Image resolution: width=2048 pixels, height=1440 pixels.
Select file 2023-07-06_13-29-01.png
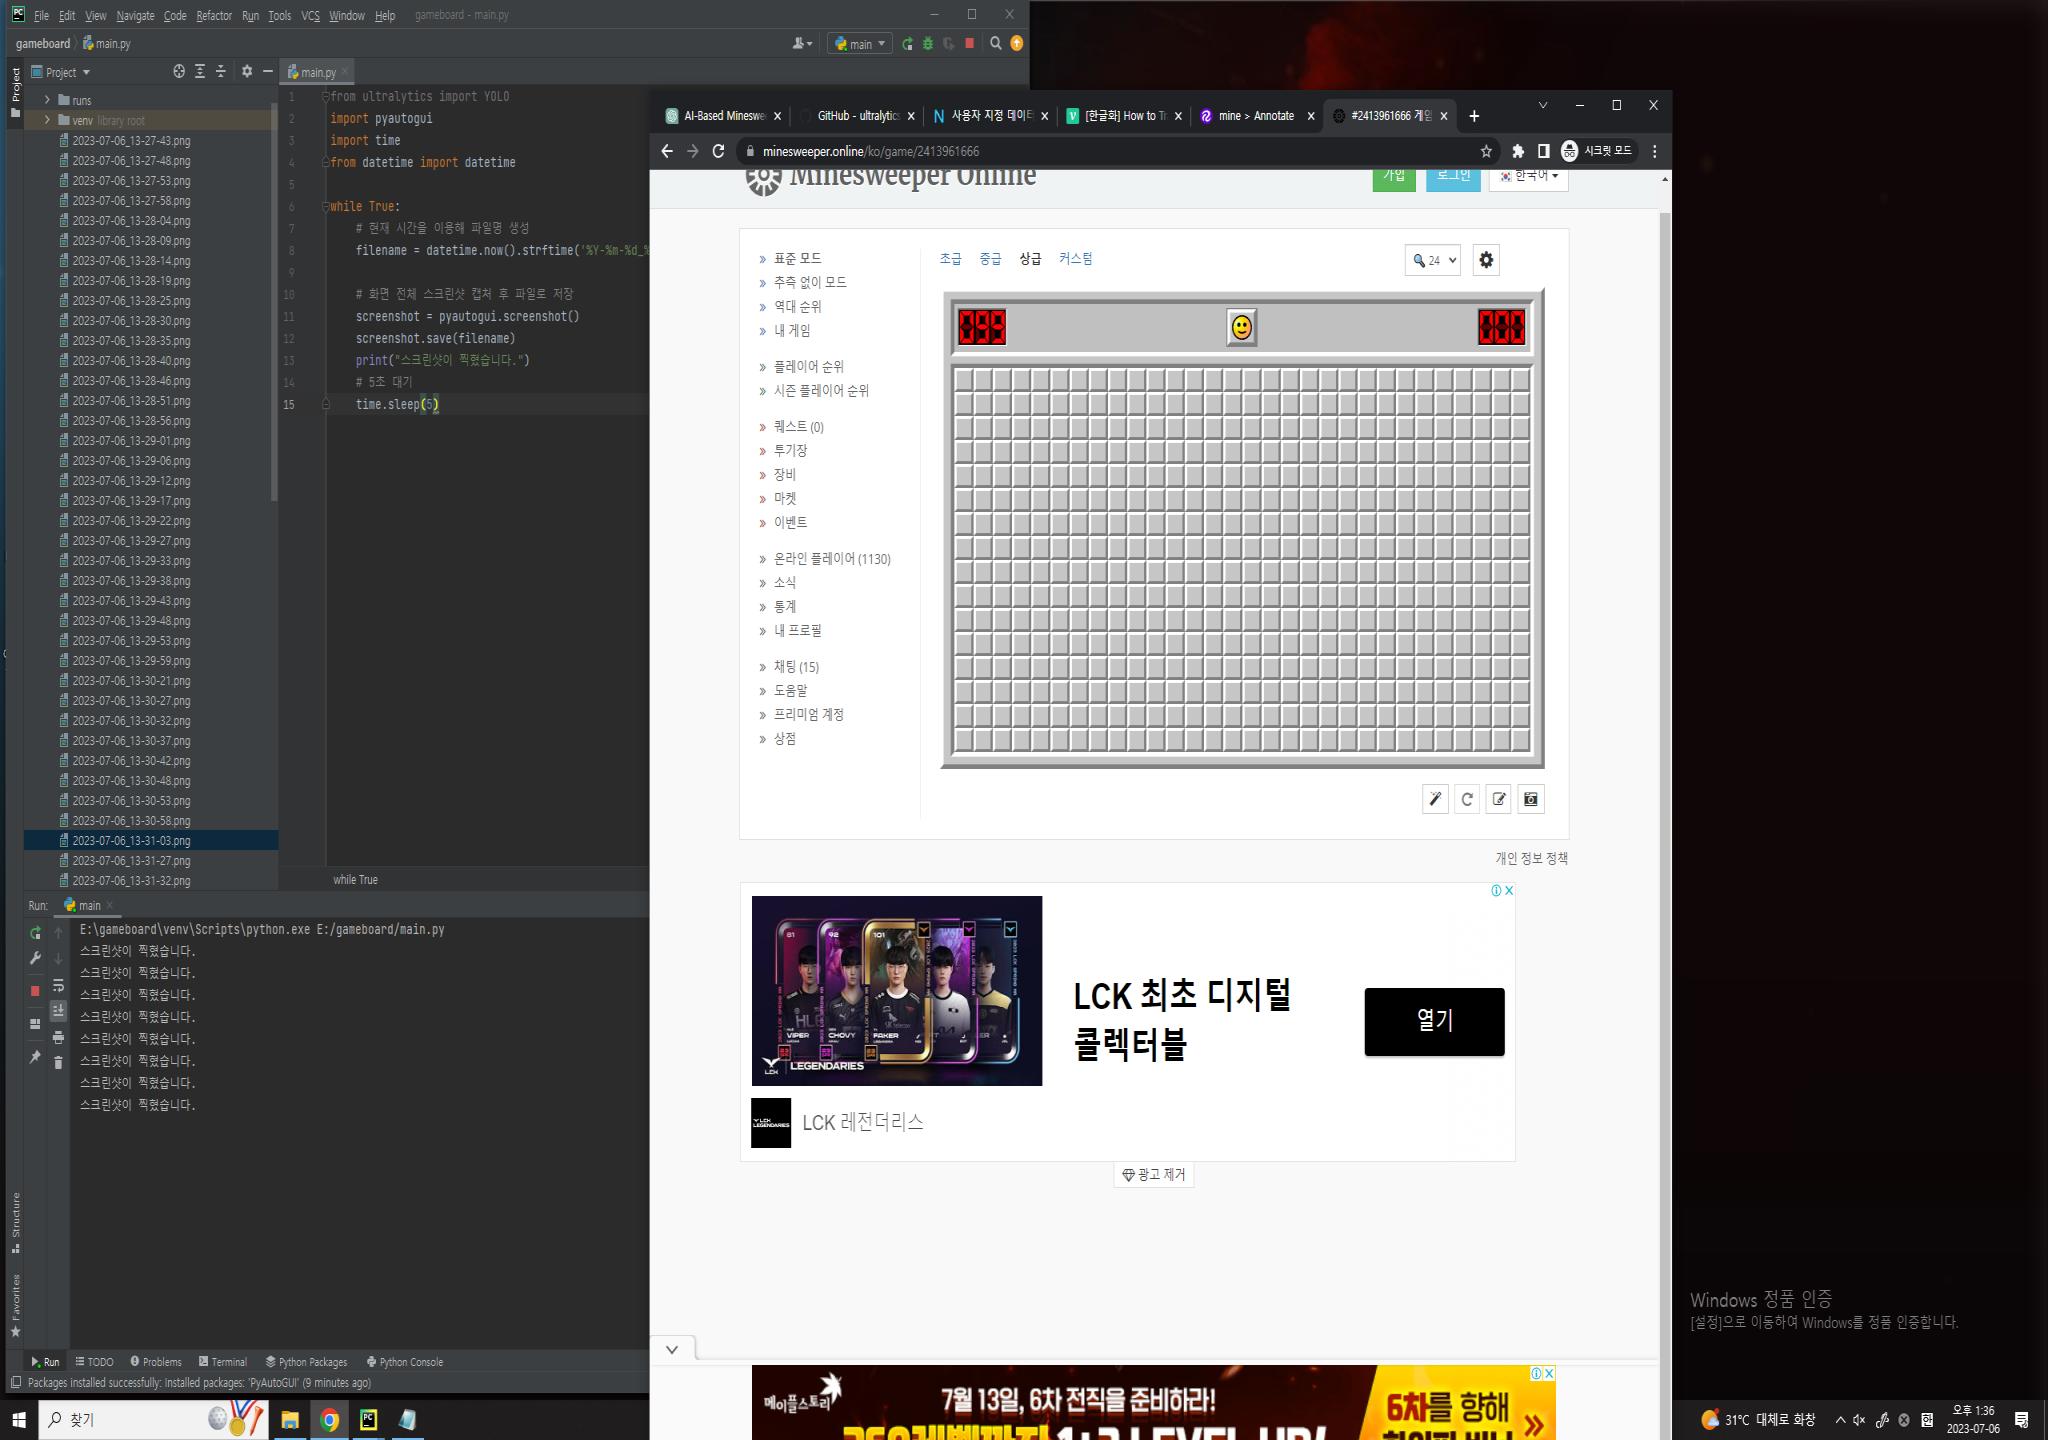pos(131,440)
